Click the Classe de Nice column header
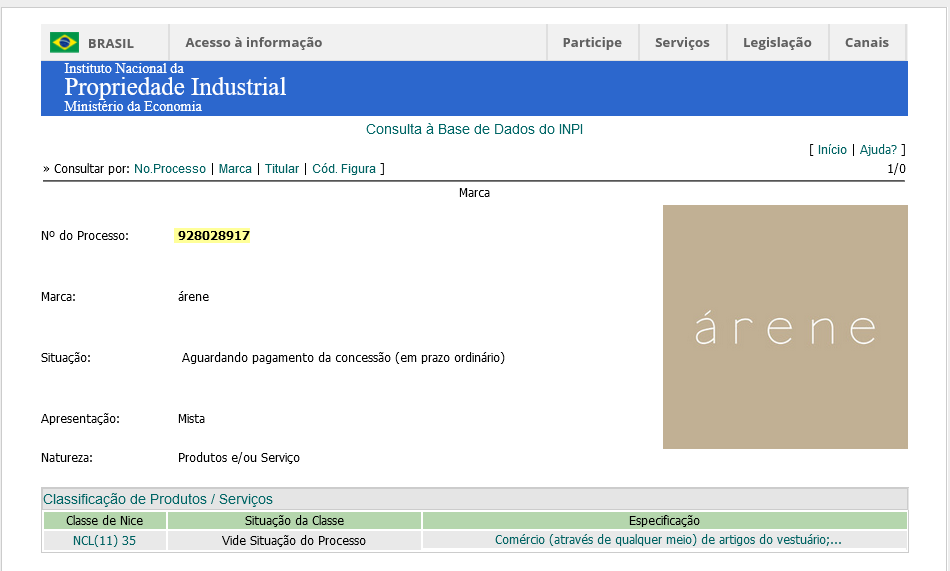The height and width of the screenshot is (571, 950). (x=104, y=521)
